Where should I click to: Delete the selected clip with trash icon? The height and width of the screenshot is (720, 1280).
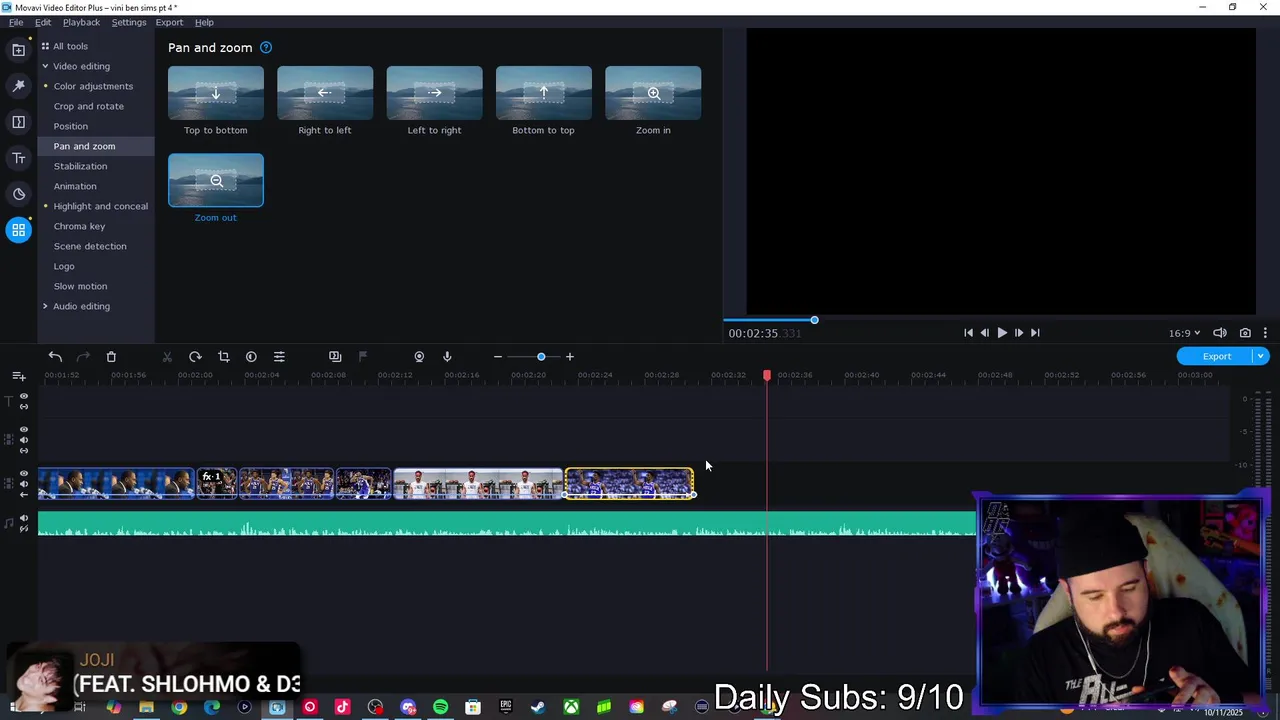(111, 357)
